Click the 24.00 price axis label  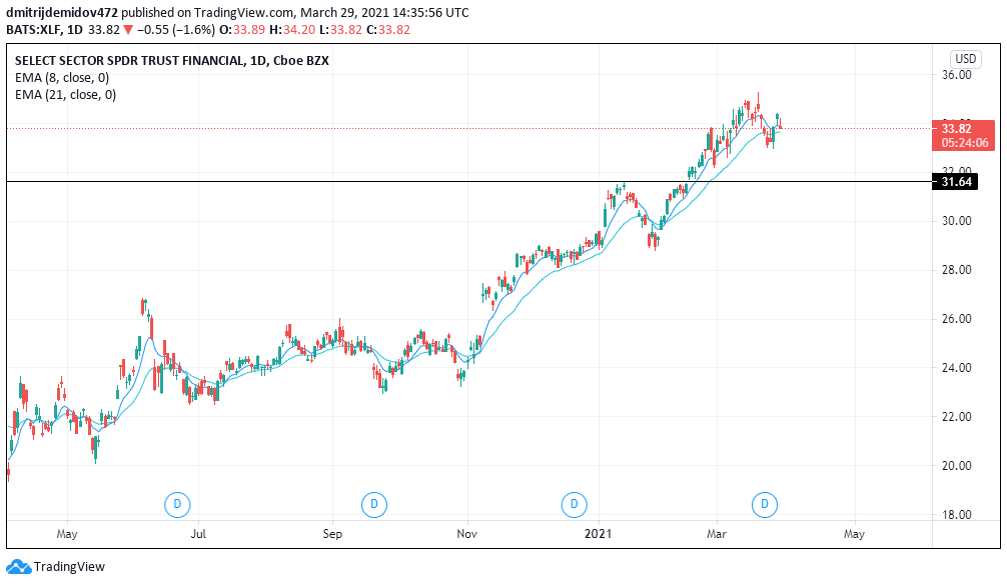[956, 367]
